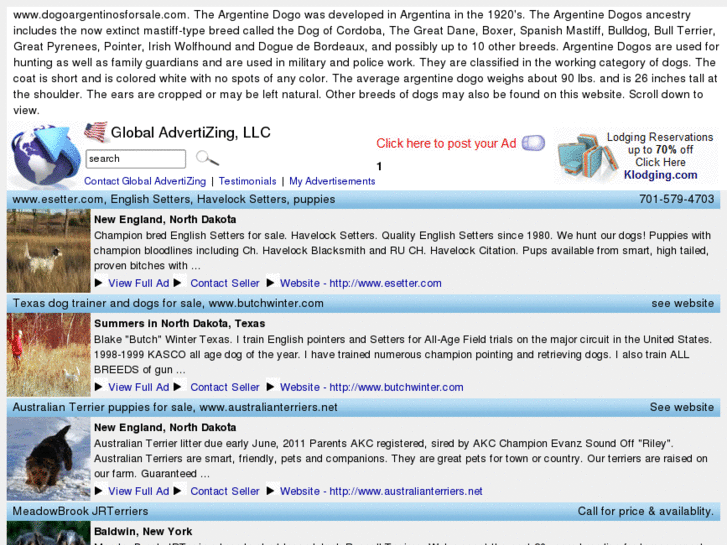Click the arrow before esetter Website link
This screenshot has width=727, height=545.
coord(271,282)
